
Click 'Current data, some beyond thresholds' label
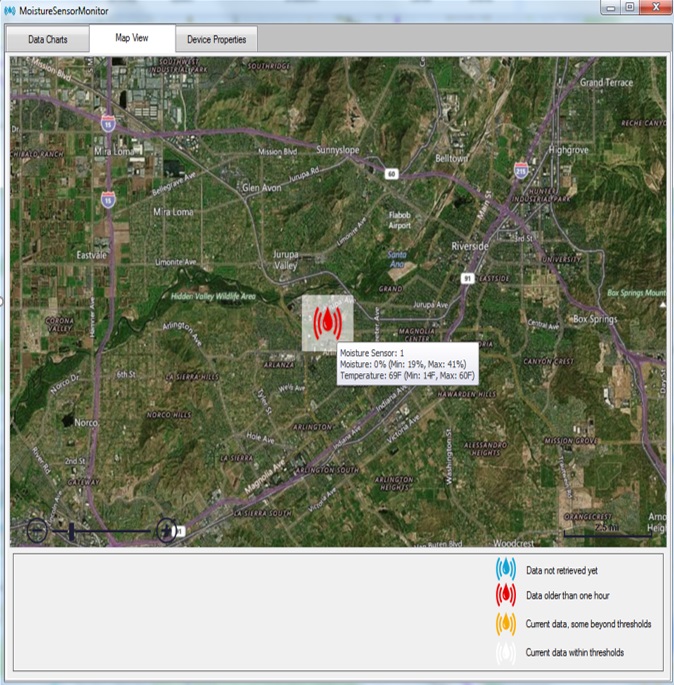point(588,624)
